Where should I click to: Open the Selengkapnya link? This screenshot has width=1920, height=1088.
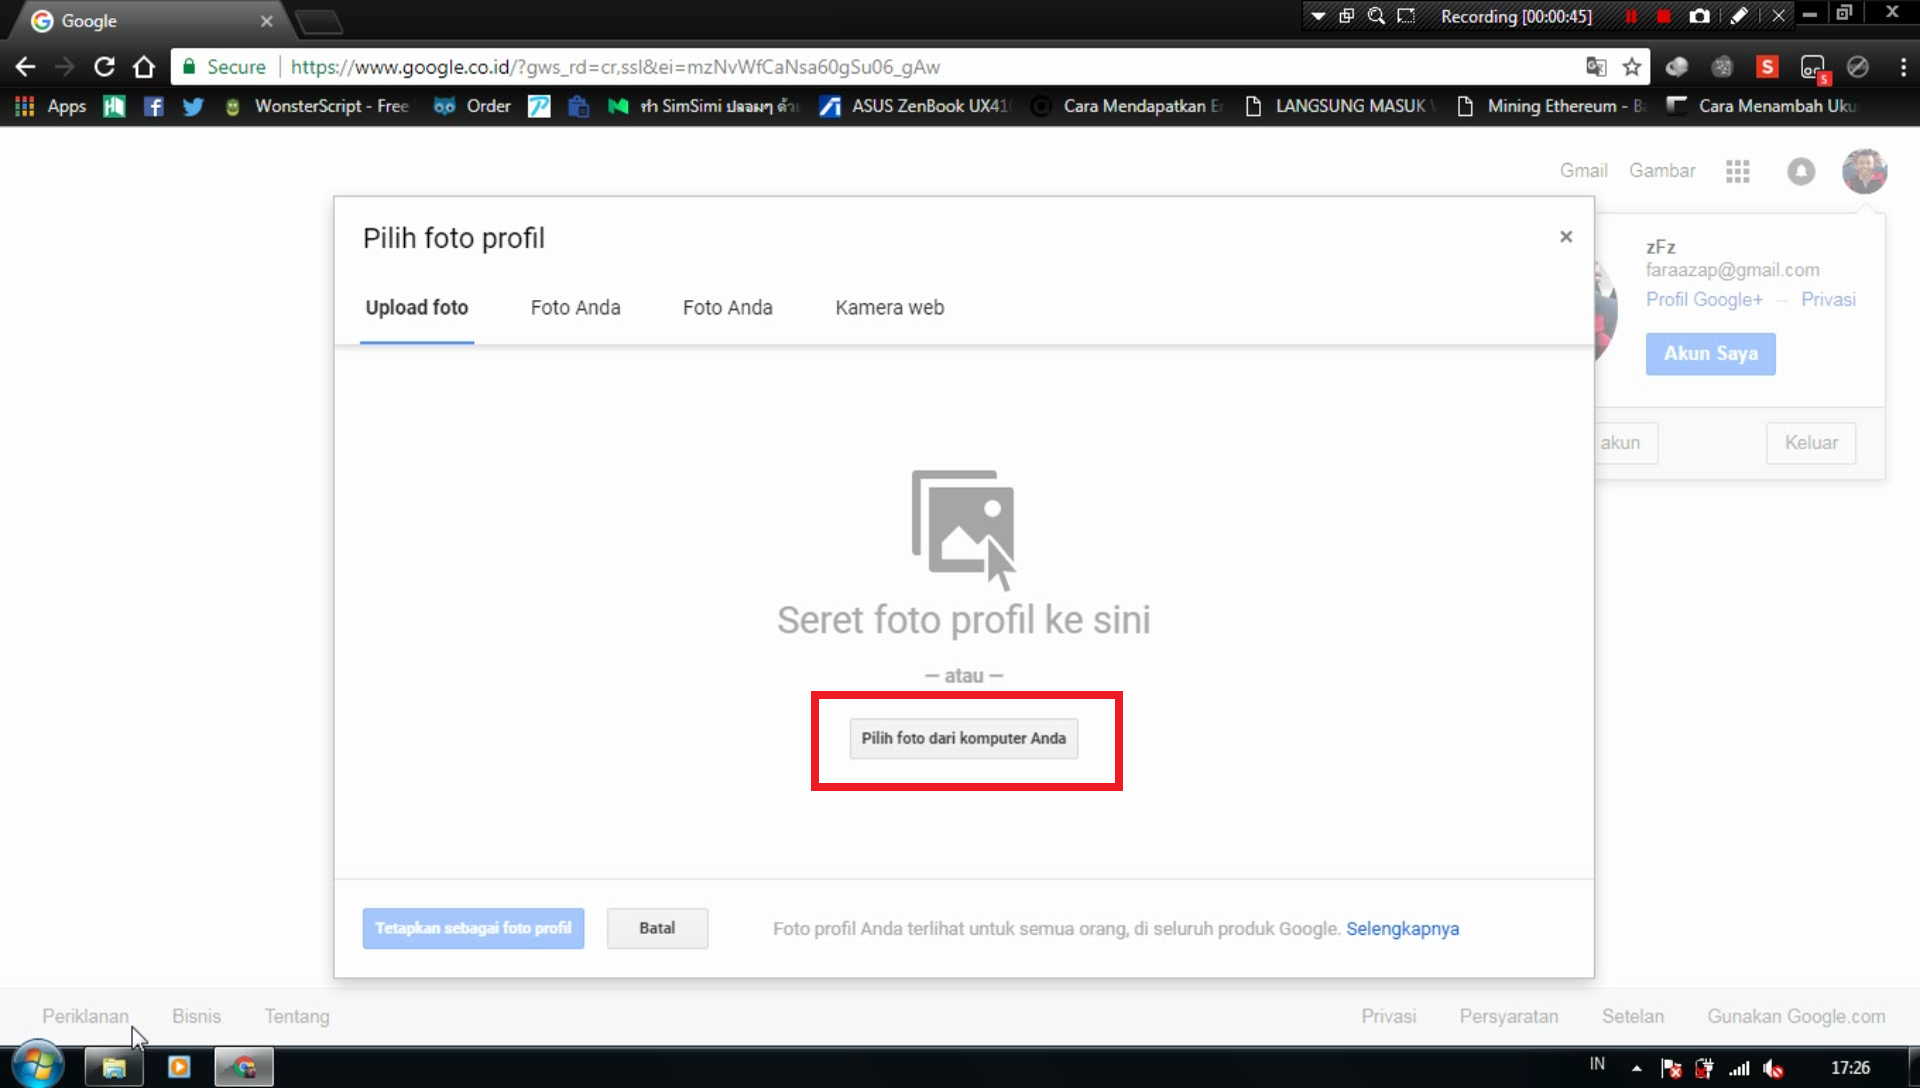(x=1402, y=929)
